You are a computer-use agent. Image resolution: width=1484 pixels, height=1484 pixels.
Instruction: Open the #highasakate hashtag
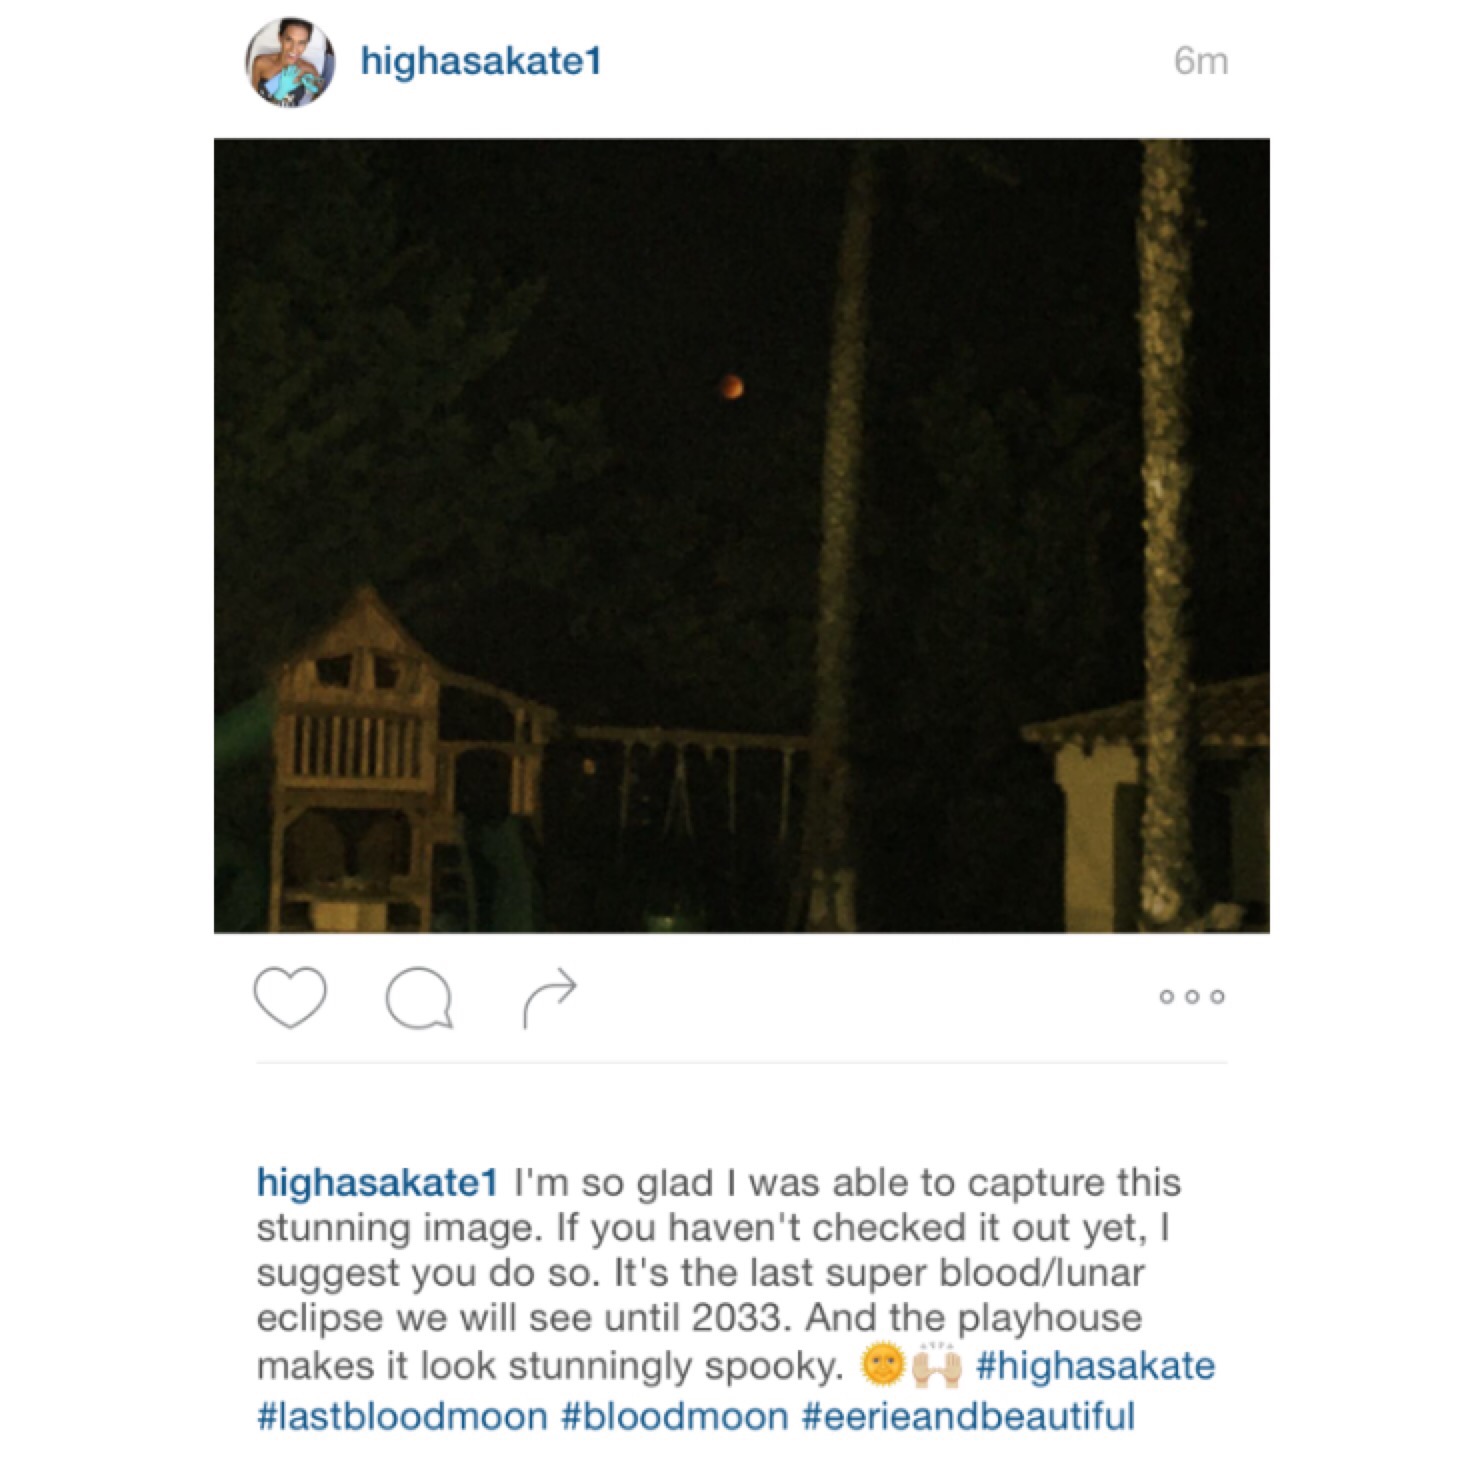(x=1095, y=1366)
